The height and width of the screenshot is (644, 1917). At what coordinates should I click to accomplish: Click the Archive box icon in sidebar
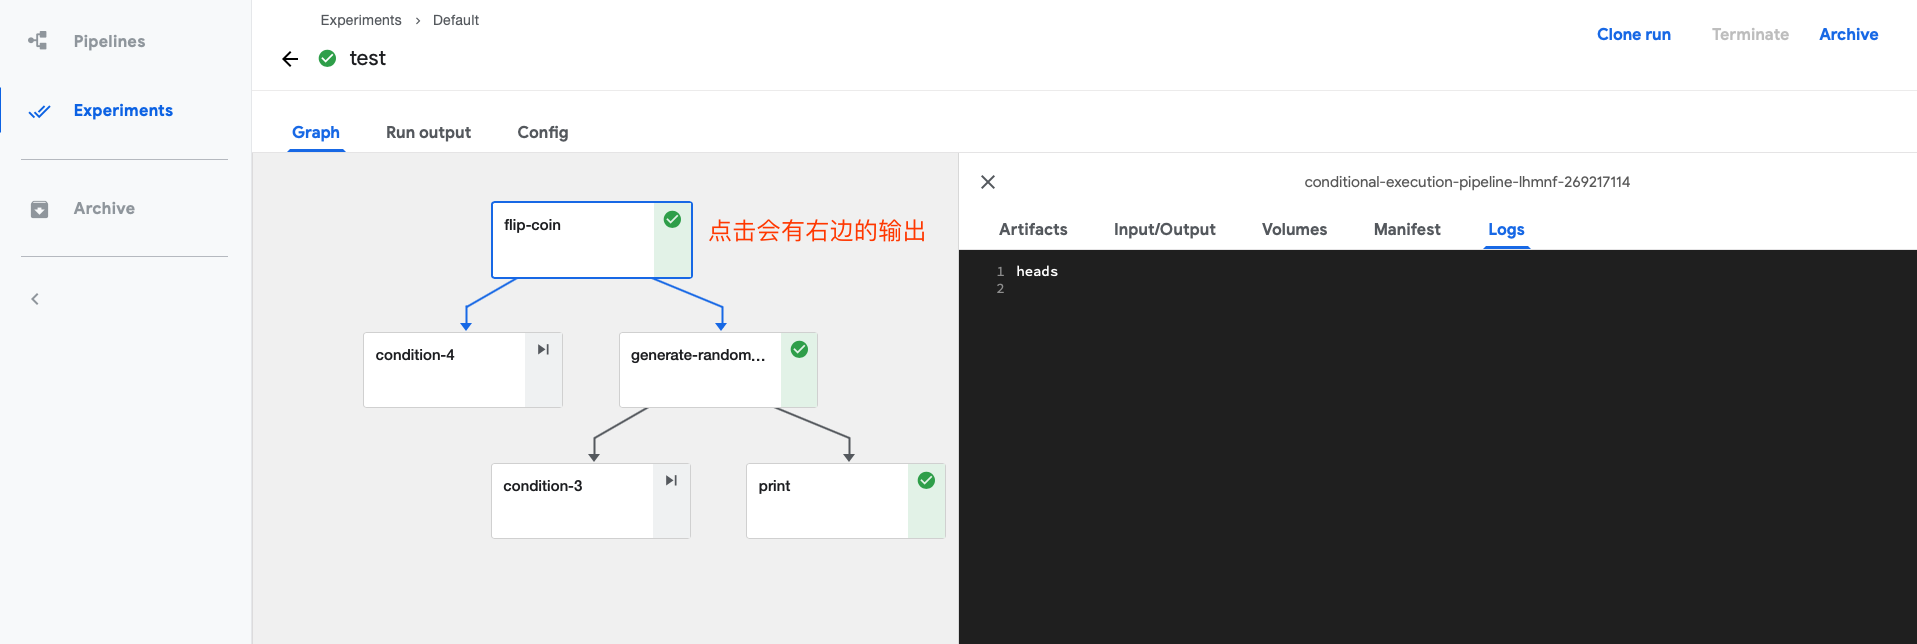[39, 209]
